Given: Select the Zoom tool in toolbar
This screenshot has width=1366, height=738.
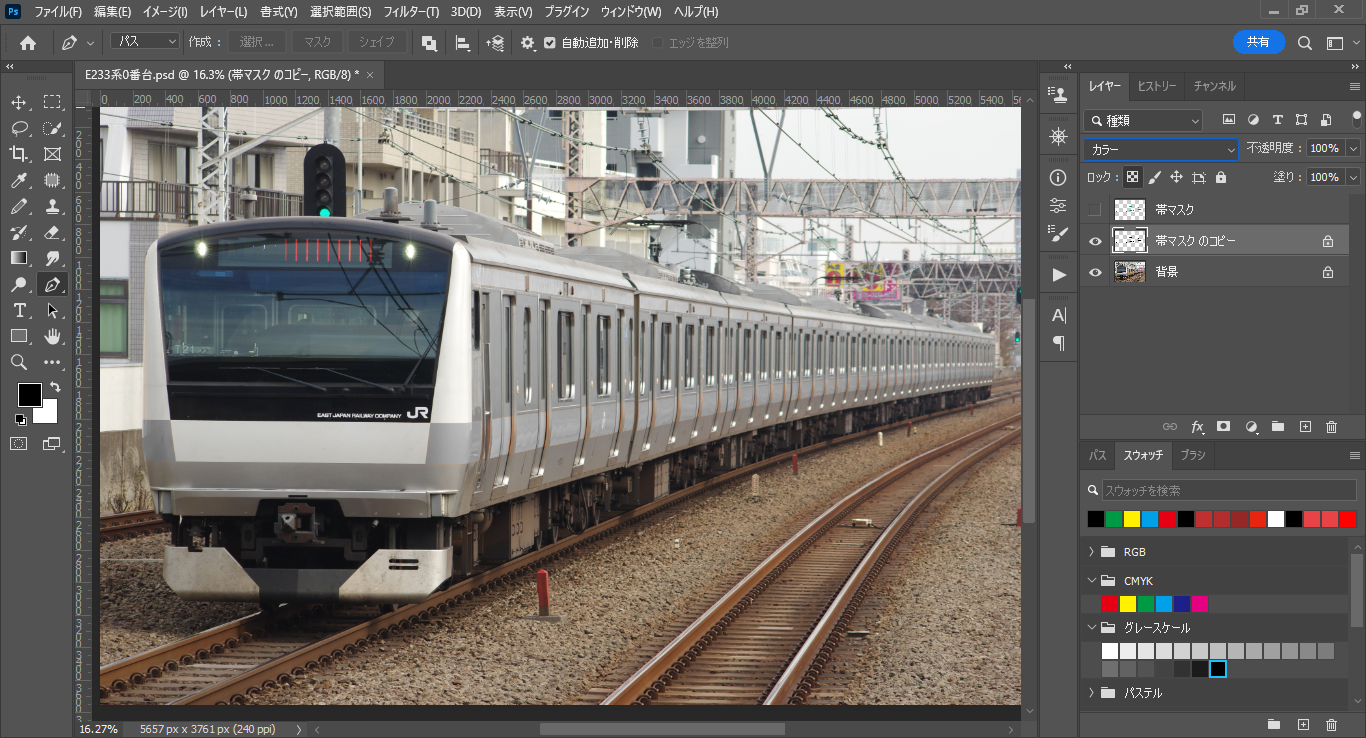Looking at the screenshot, I should (19, 362).
